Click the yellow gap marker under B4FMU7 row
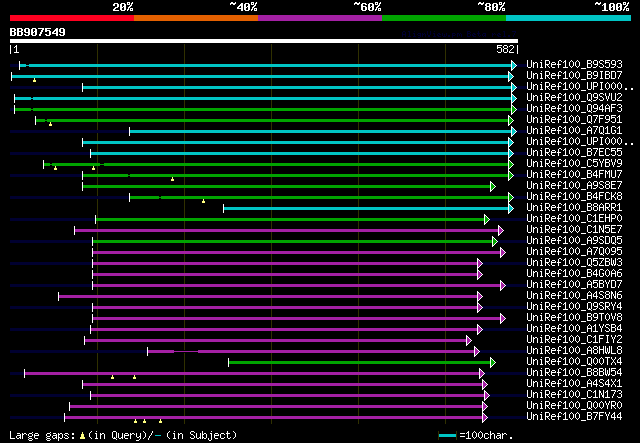 point(172,179)
